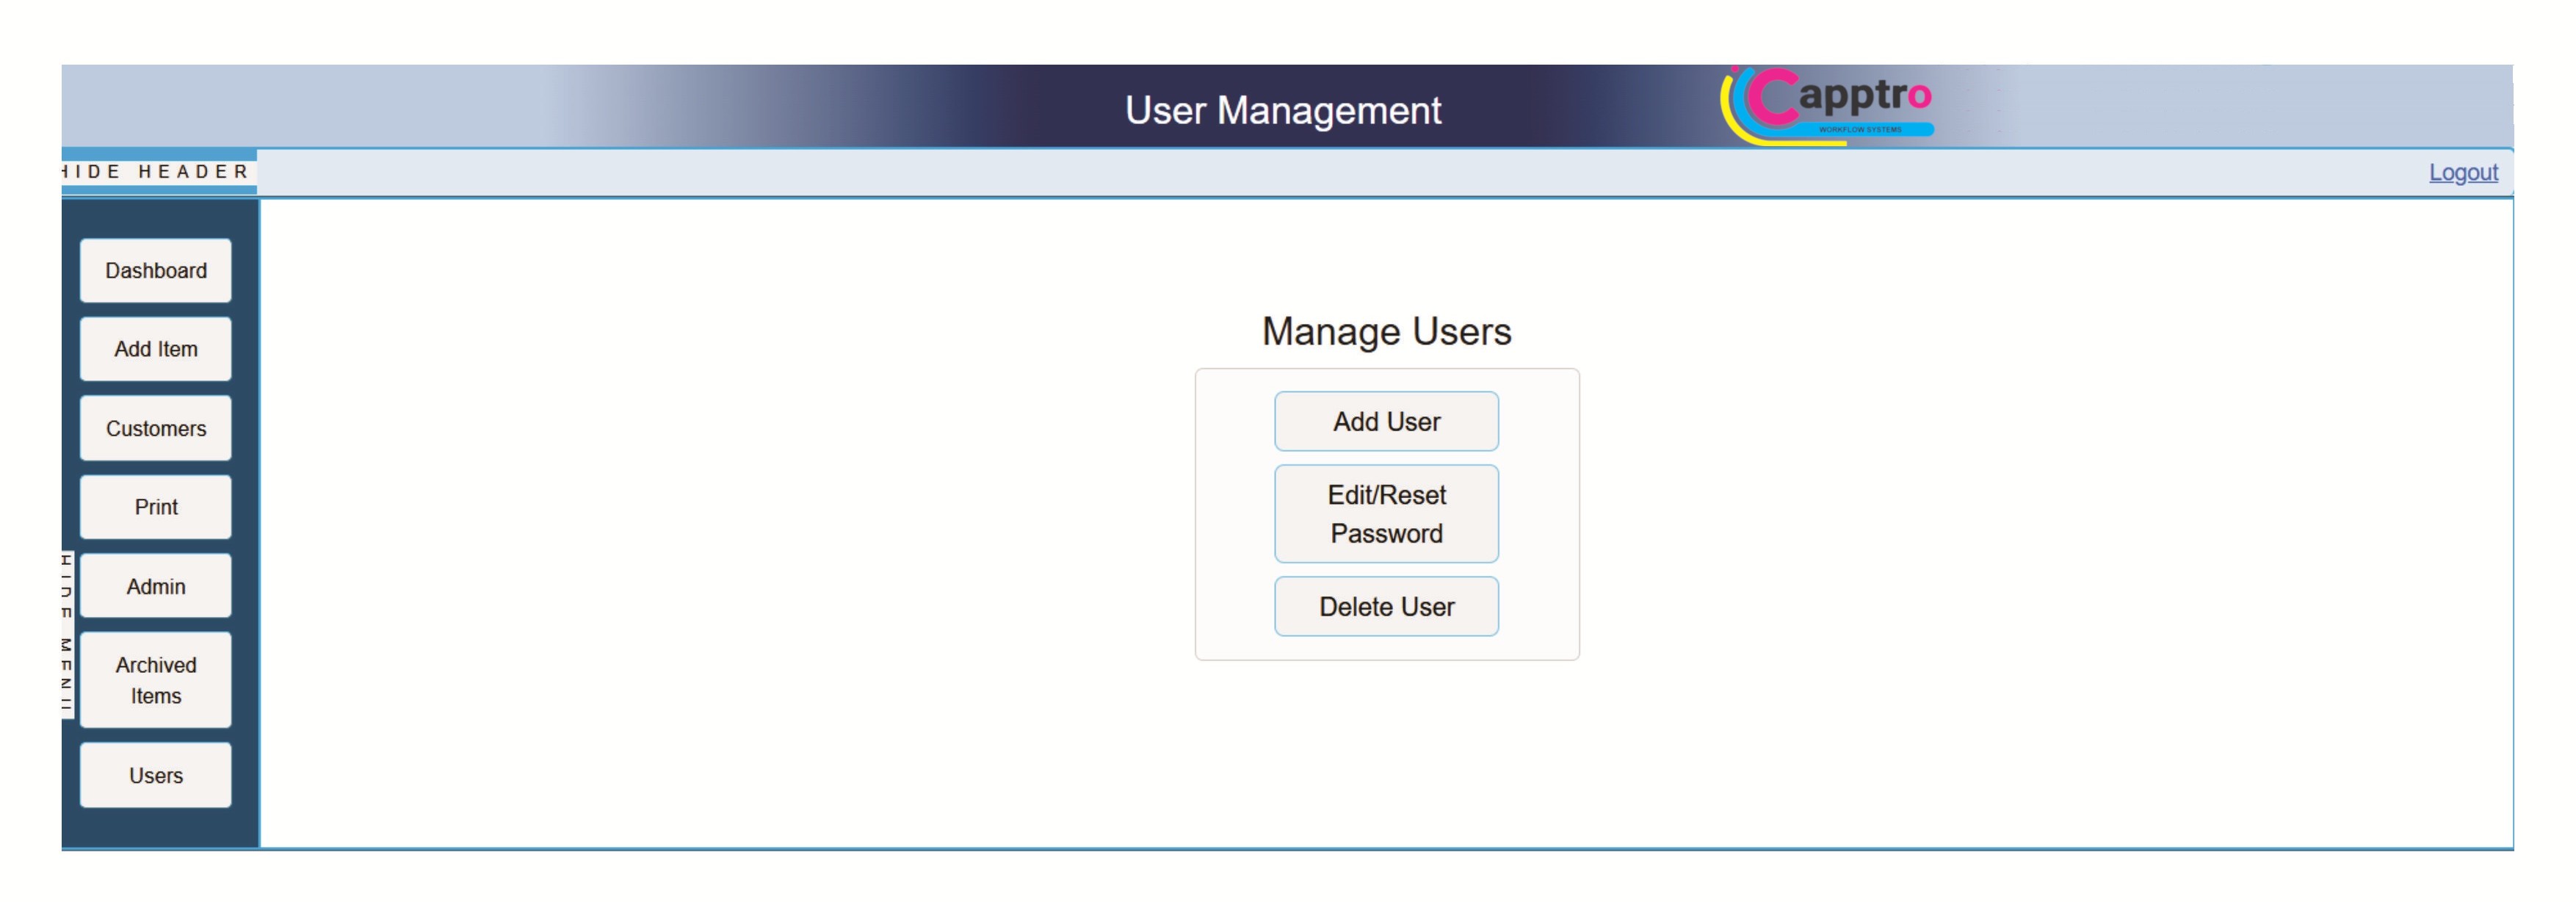Return to Dashboard from User Management

click(x=155, y=270)
